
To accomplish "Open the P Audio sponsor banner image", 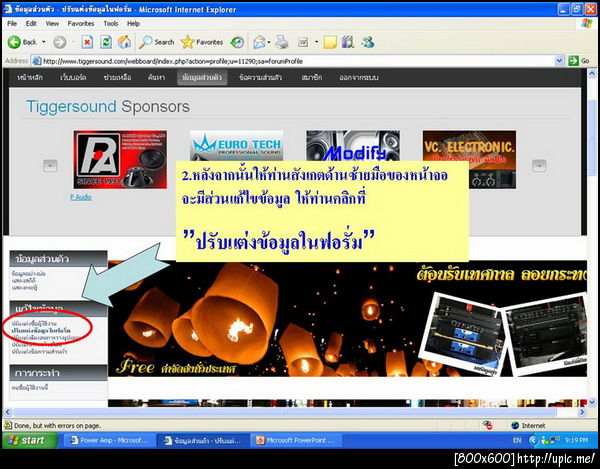I will pyautogui.click(x=120, y=160).
